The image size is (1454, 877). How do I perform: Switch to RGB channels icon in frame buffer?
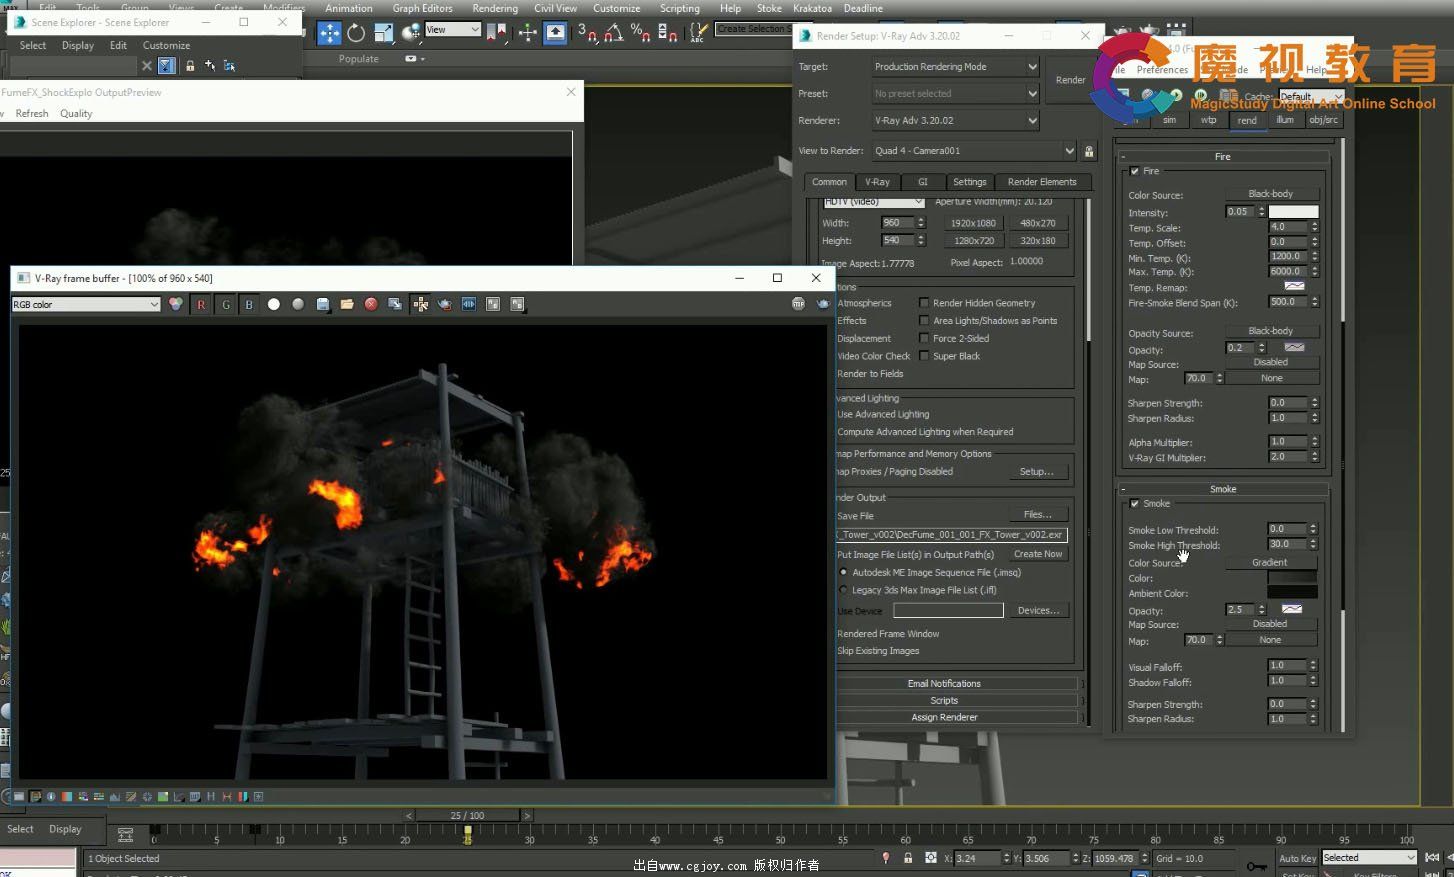[x=176, y=304]
